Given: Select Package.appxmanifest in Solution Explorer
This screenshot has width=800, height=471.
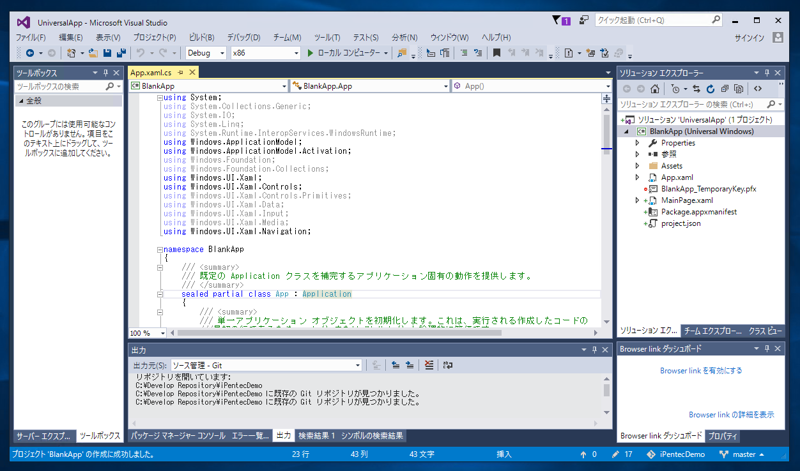Looking at the screenshot, I should (698, 212).
